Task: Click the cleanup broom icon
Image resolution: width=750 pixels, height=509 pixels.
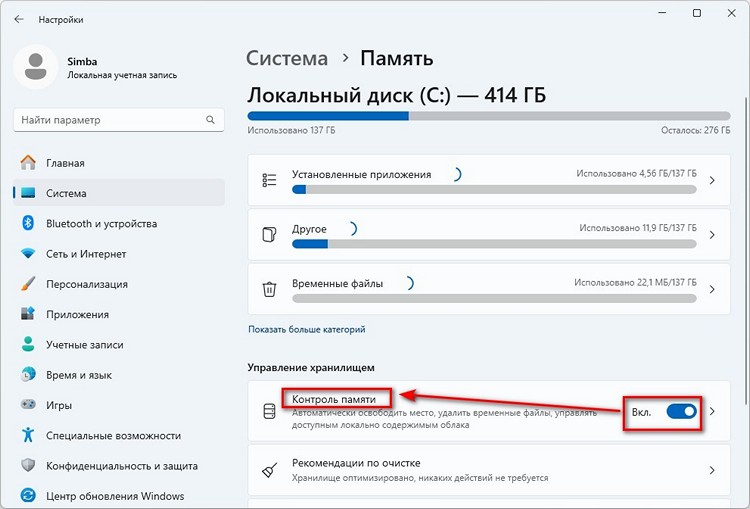Action: [x=269, y=471]
